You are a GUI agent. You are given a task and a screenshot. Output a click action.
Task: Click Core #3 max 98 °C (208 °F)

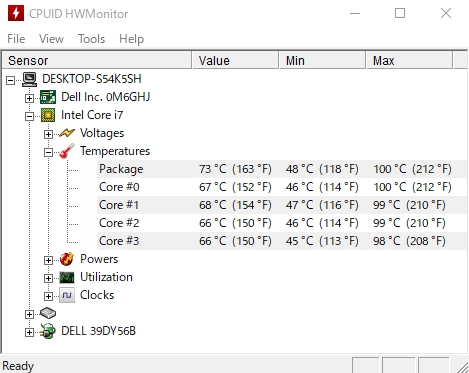tap(409, 241)
